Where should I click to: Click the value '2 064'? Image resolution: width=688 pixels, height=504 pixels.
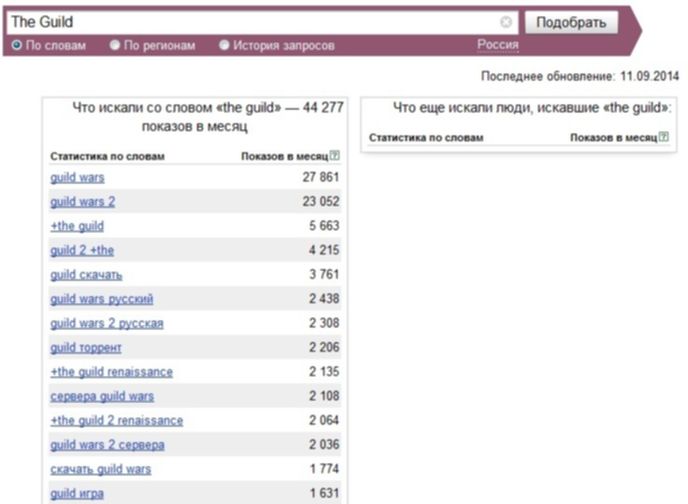pos(324,420)
